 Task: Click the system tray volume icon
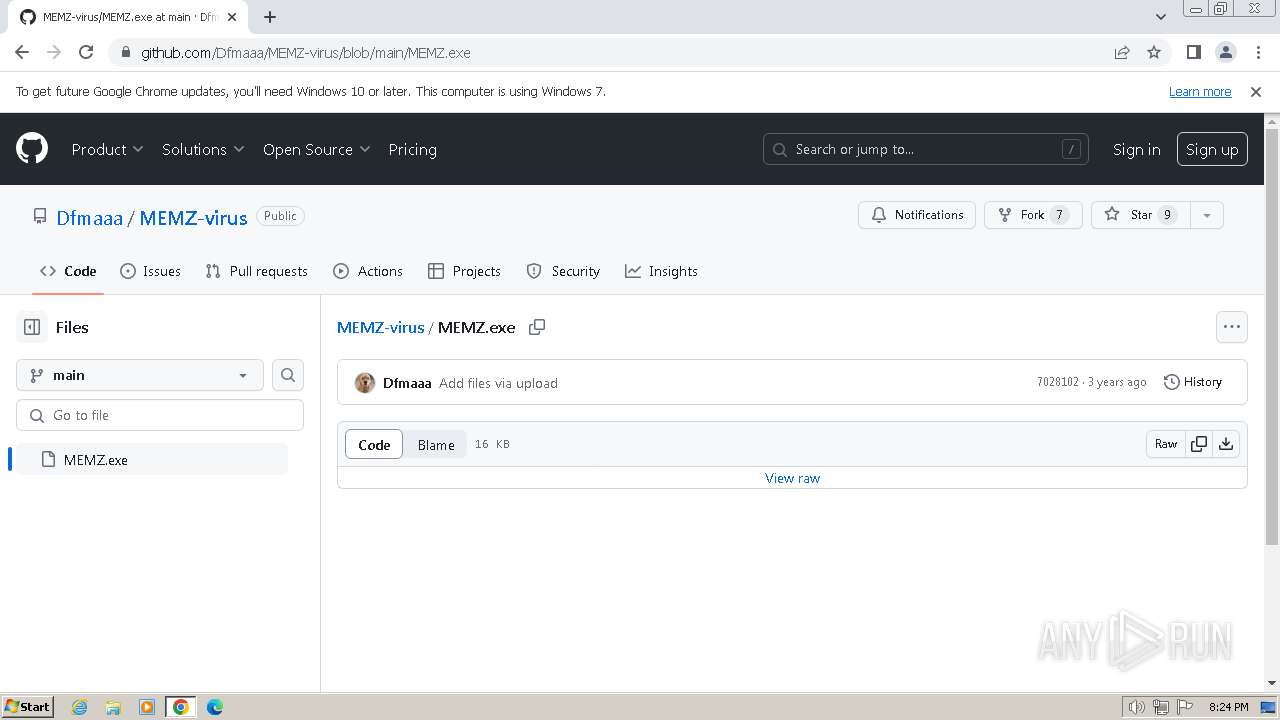(1136, 707)
